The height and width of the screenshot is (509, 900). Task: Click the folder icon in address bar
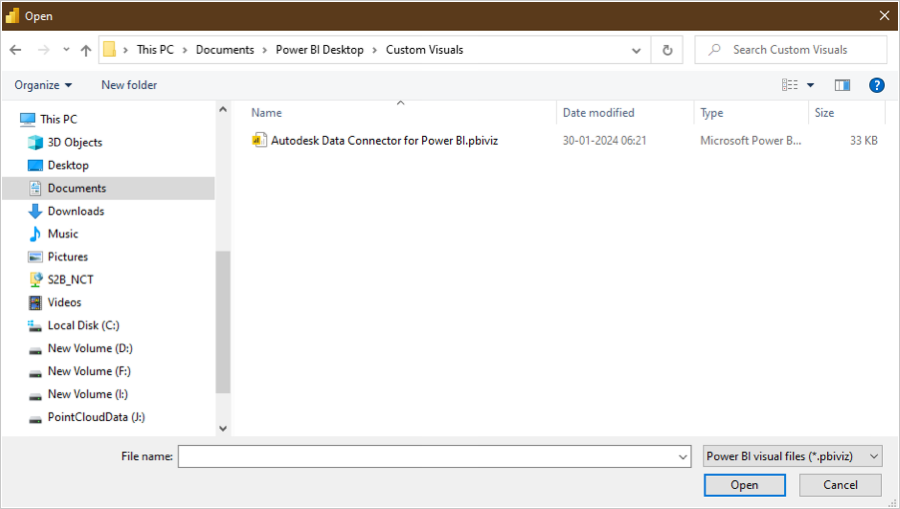[x=110, y=49]
